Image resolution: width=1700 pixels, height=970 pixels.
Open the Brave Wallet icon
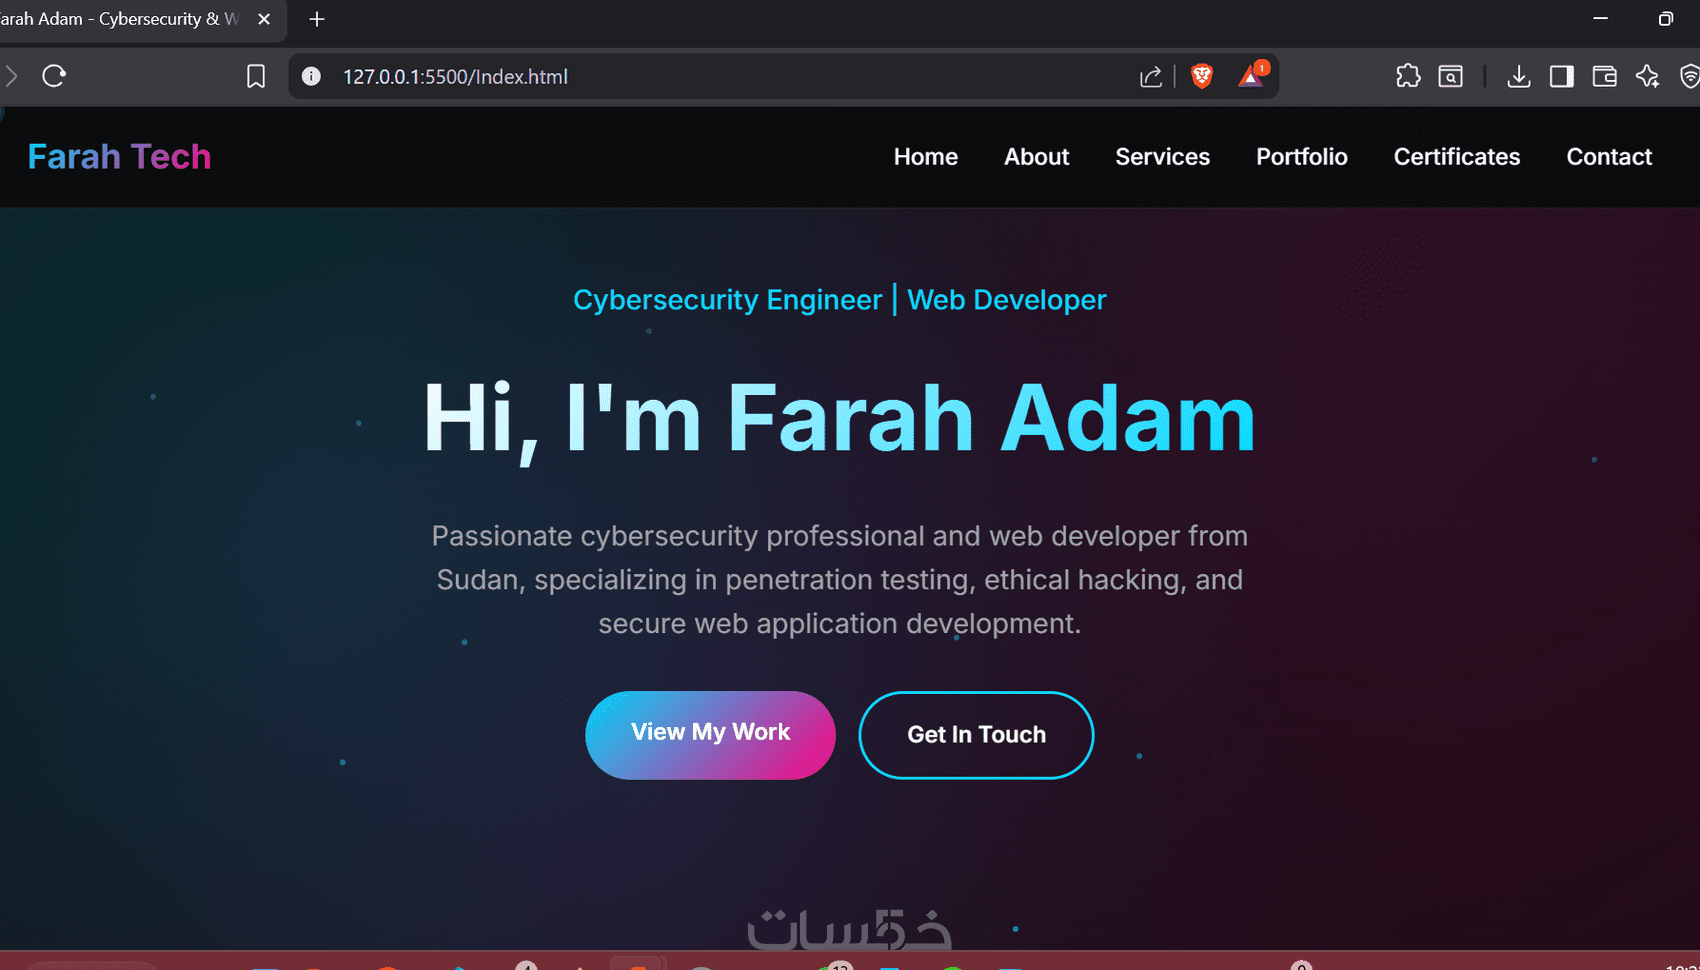1605,76
